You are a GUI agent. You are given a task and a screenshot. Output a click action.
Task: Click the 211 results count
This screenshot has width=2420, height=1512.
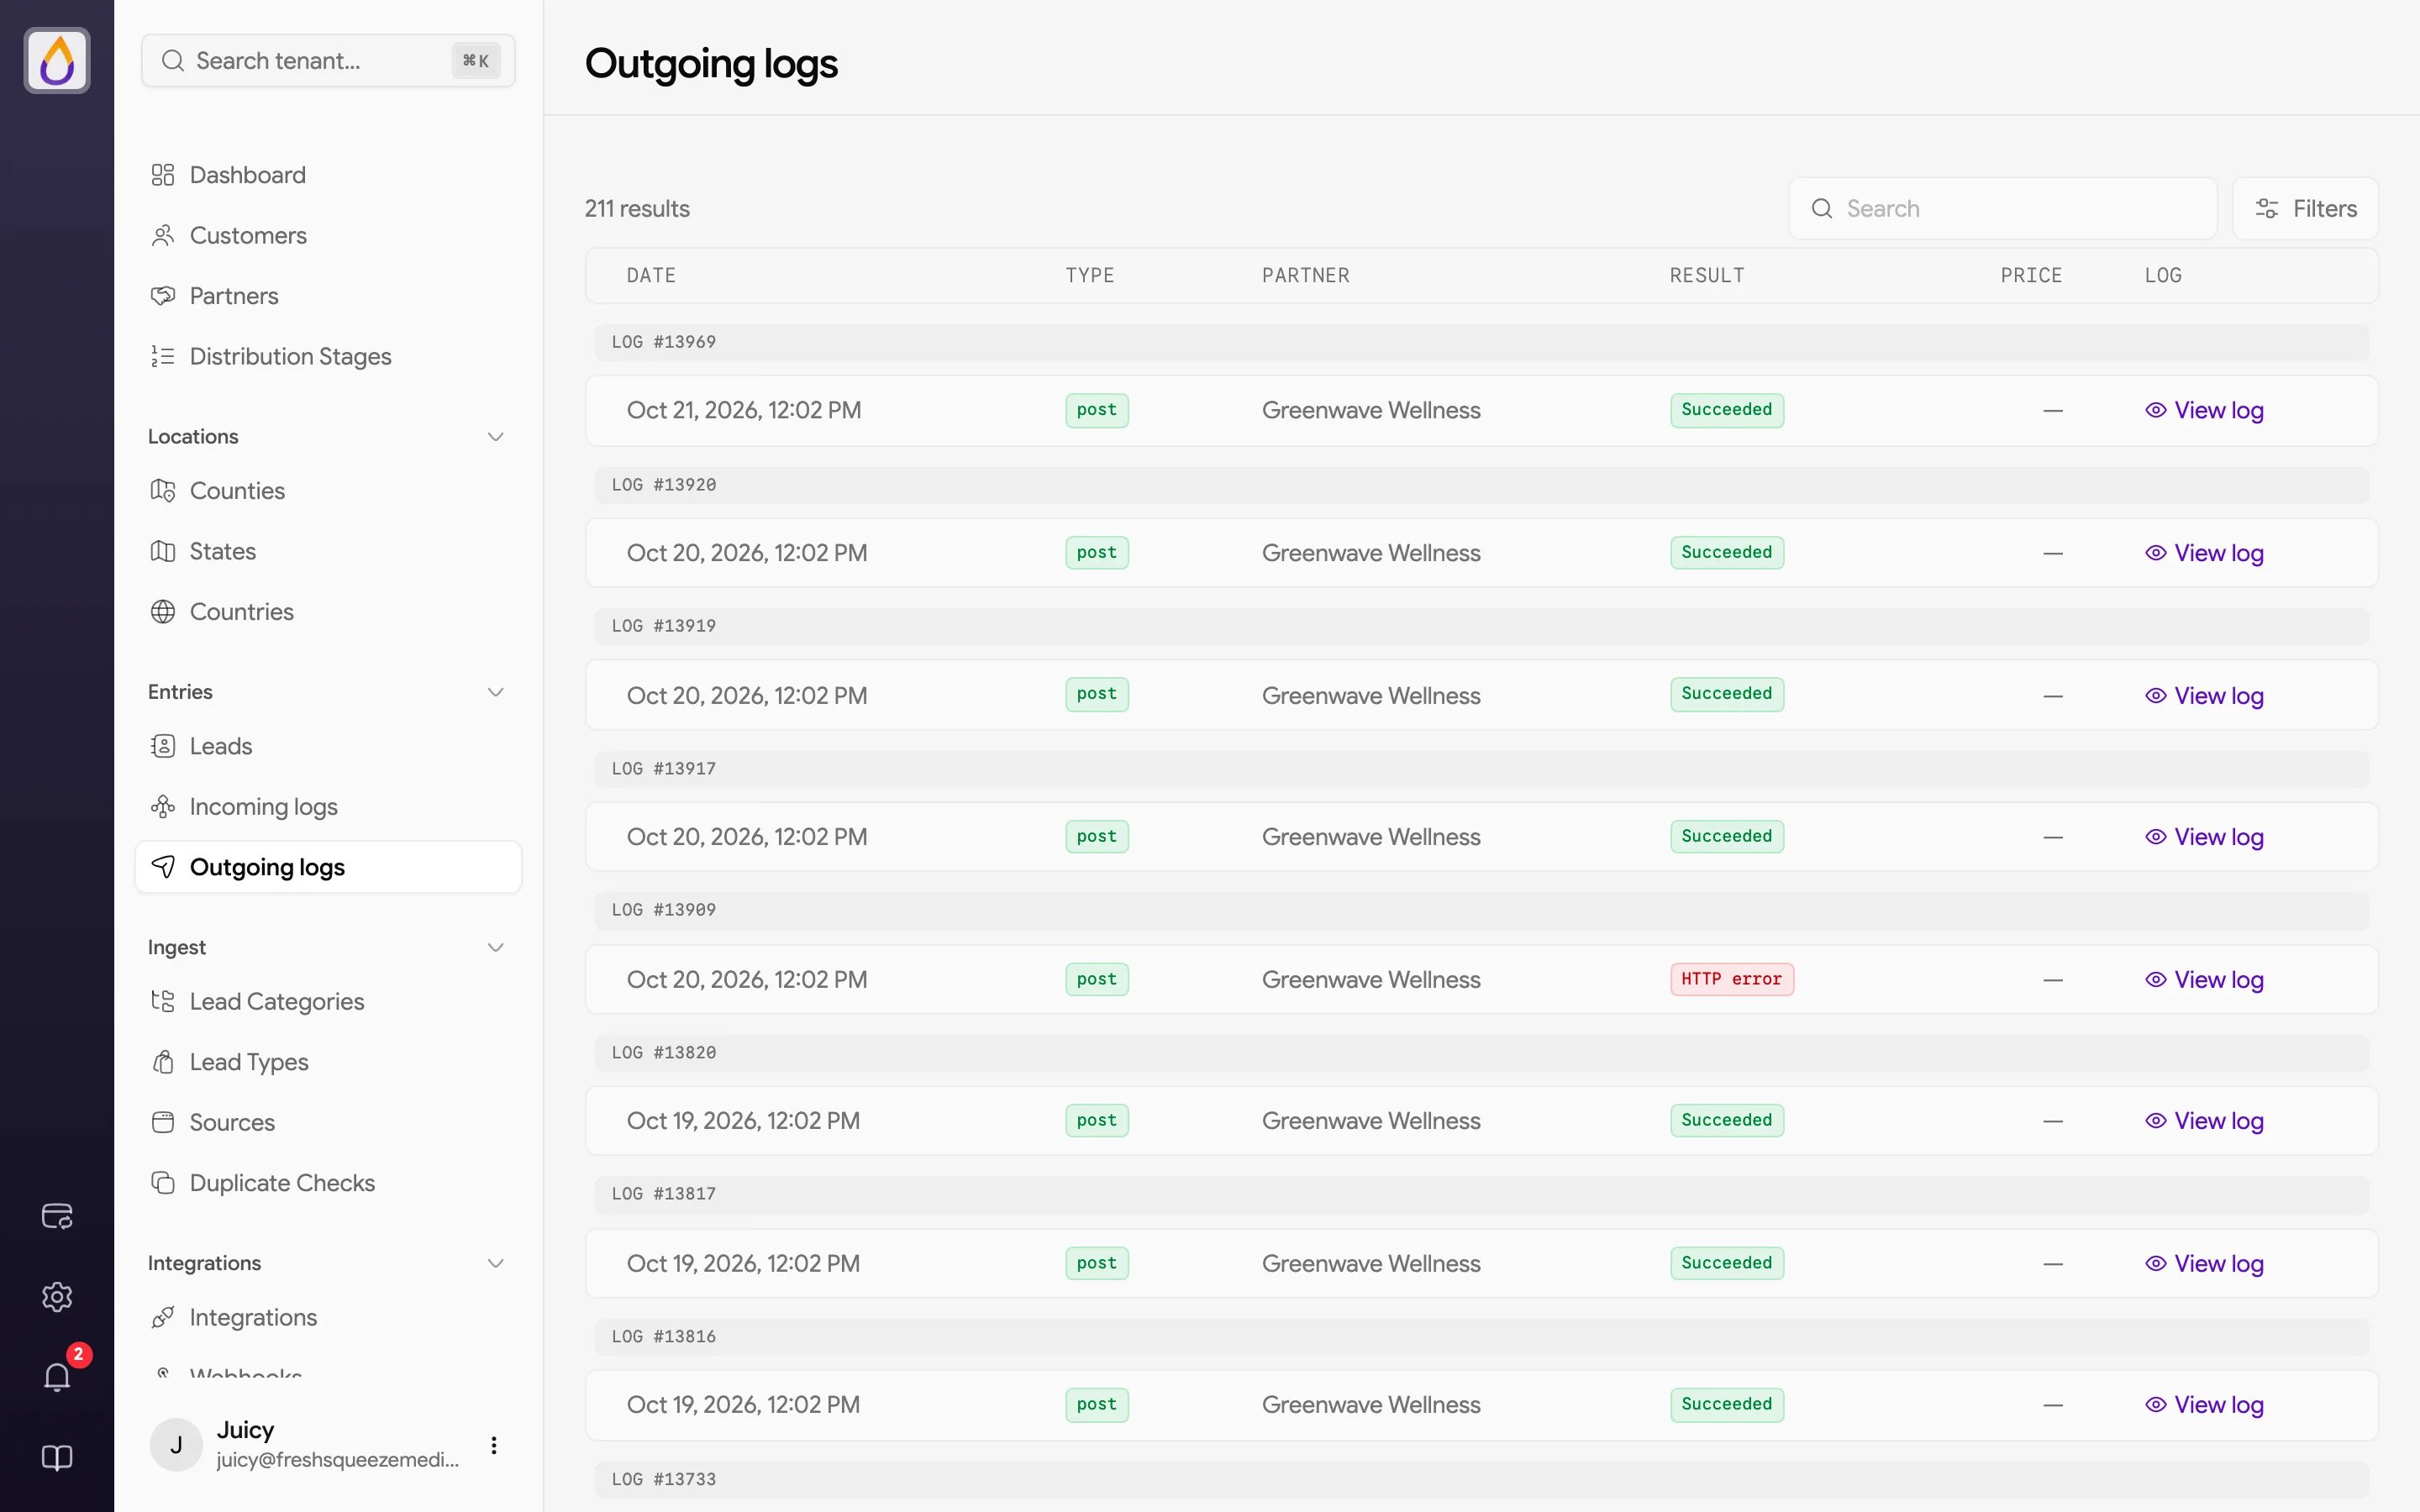pos(637,208)
